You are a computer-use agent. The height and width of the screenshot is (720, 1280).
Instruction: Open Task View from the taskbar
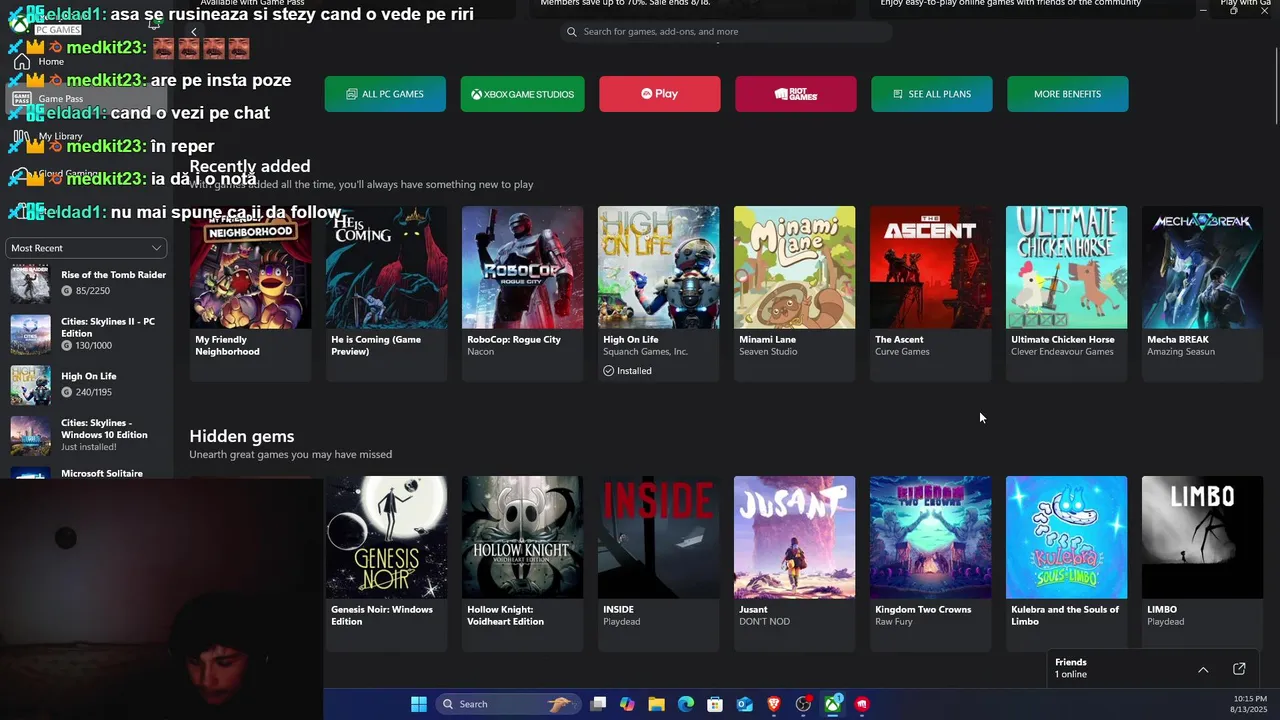pyautogui.click(x=598, y=704)
